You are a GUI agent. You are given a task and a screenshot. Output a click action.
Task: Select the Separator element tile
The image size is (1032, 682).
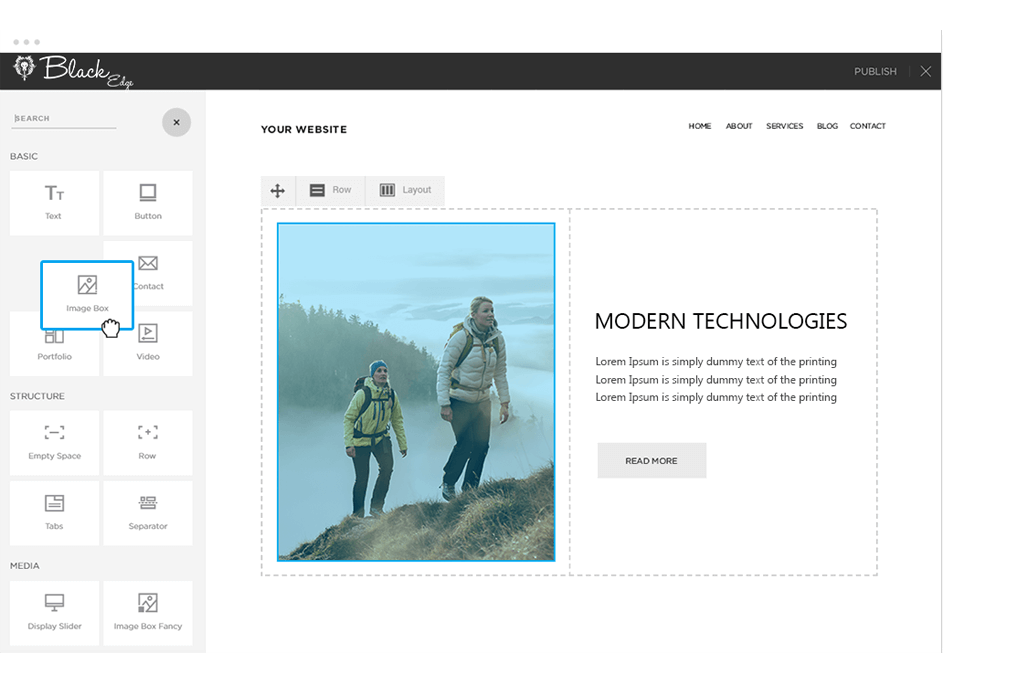tap(147, 513)
